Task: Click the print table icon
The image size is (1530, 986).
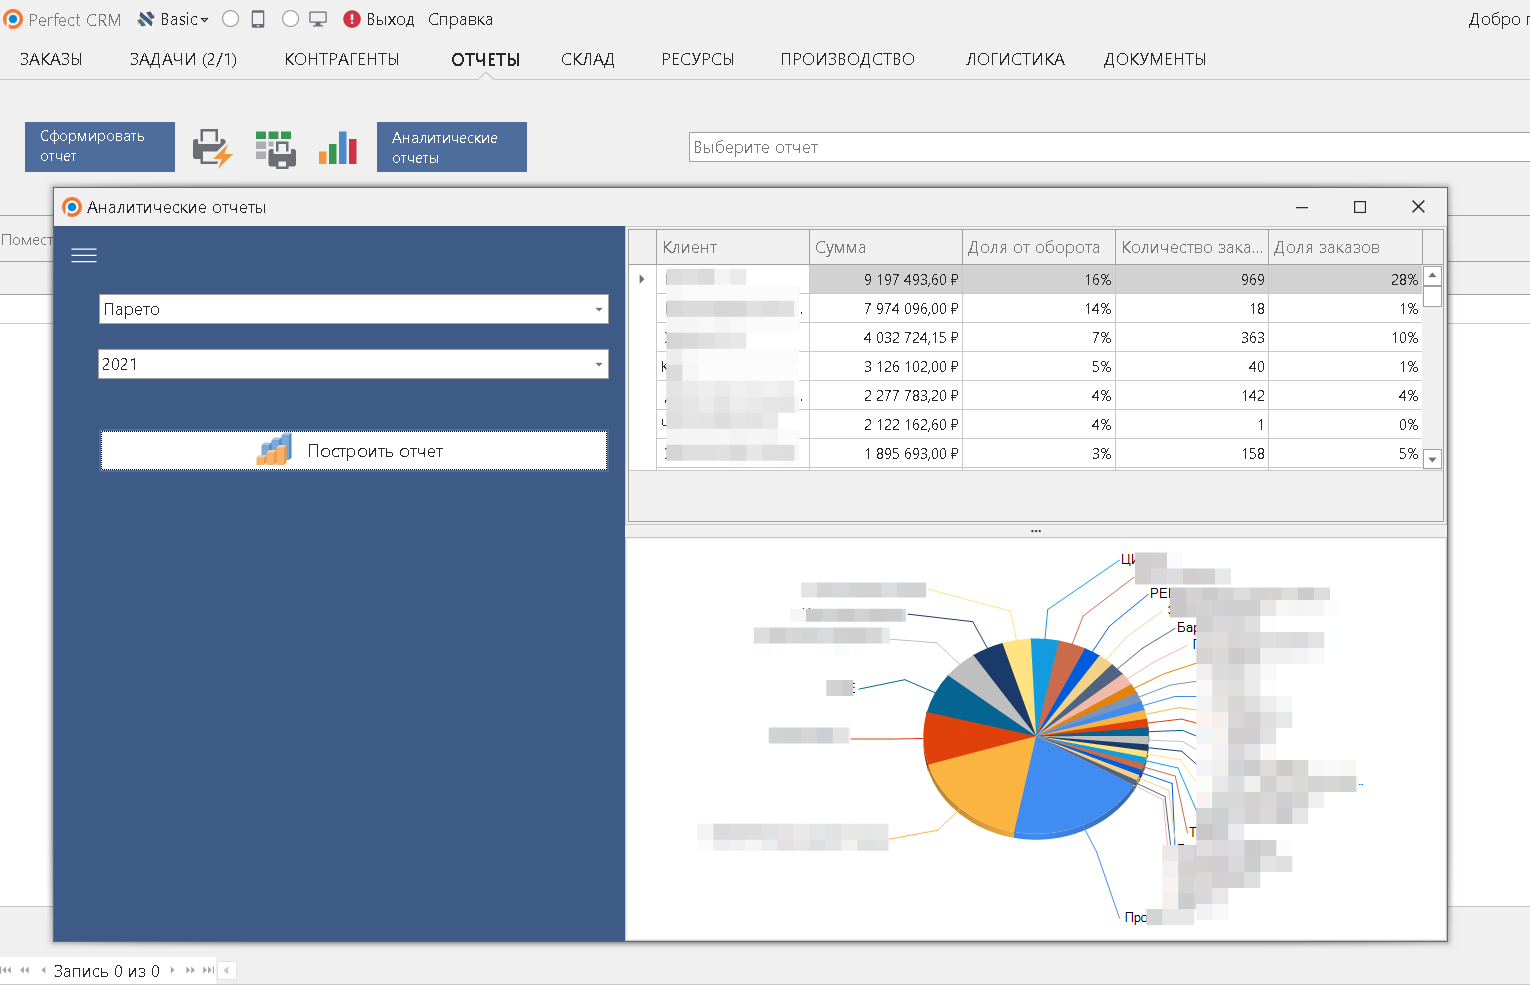Action: tap(275, 149)
